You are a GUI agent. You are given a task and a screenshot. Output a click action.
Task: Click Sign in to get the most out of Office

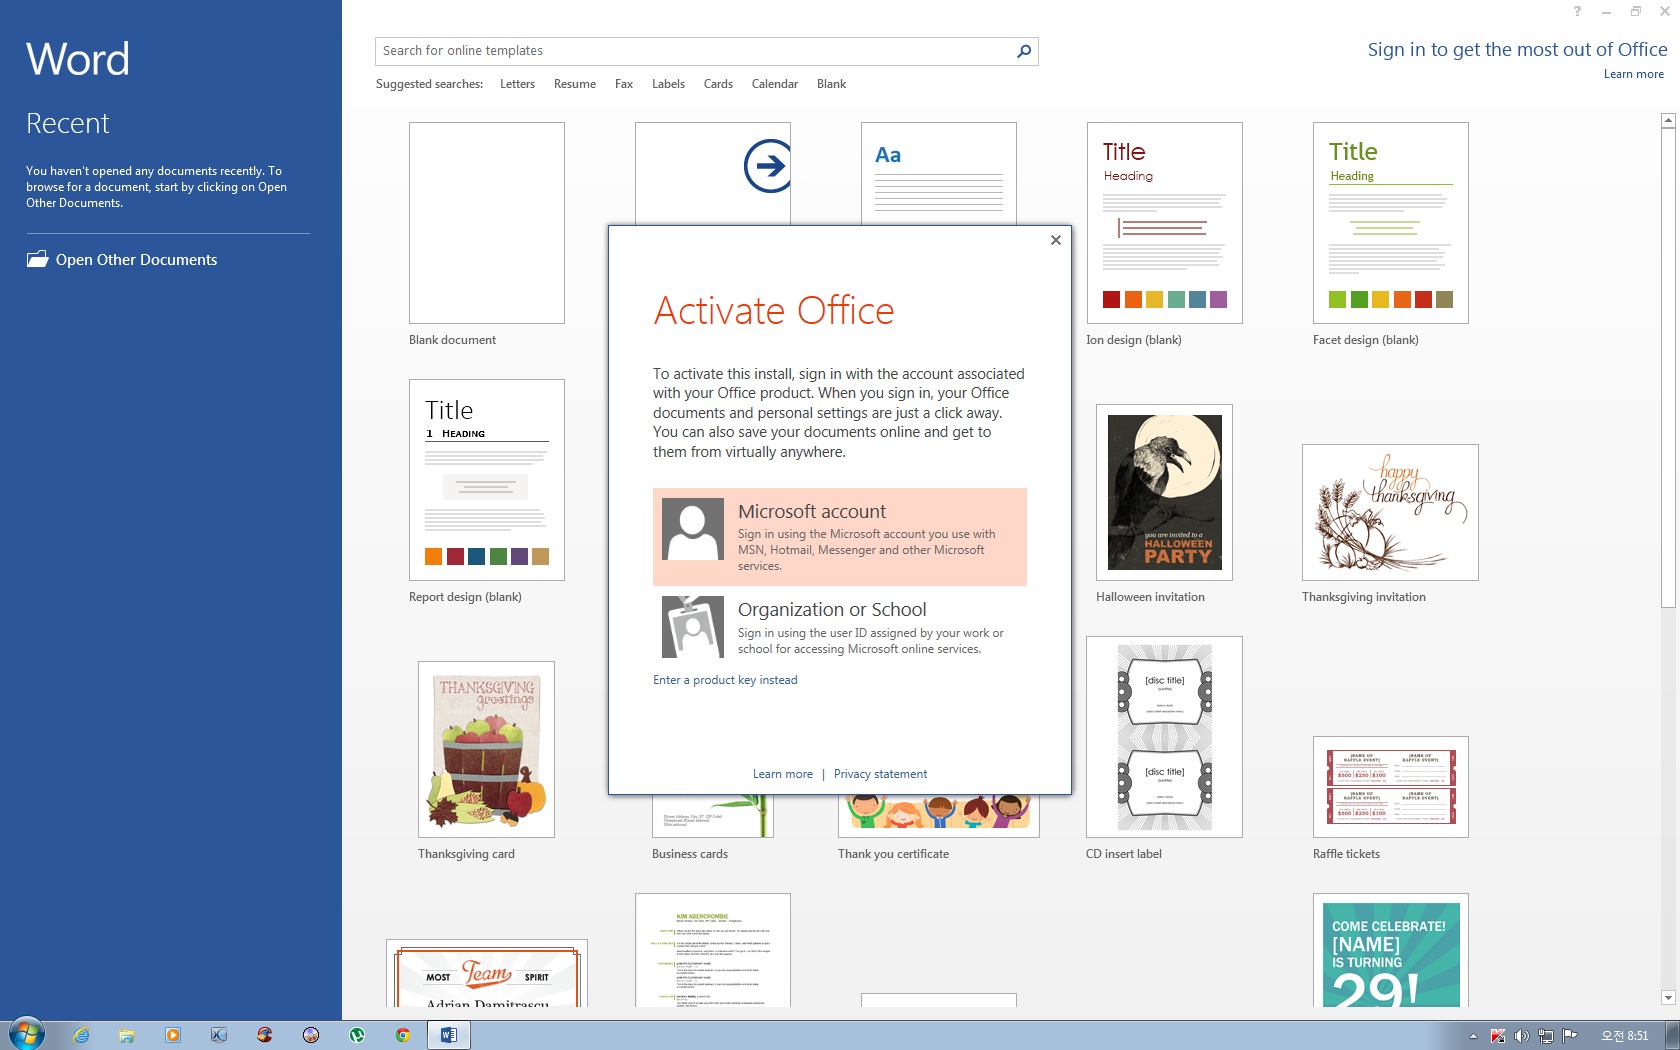tap(1517, 49)
